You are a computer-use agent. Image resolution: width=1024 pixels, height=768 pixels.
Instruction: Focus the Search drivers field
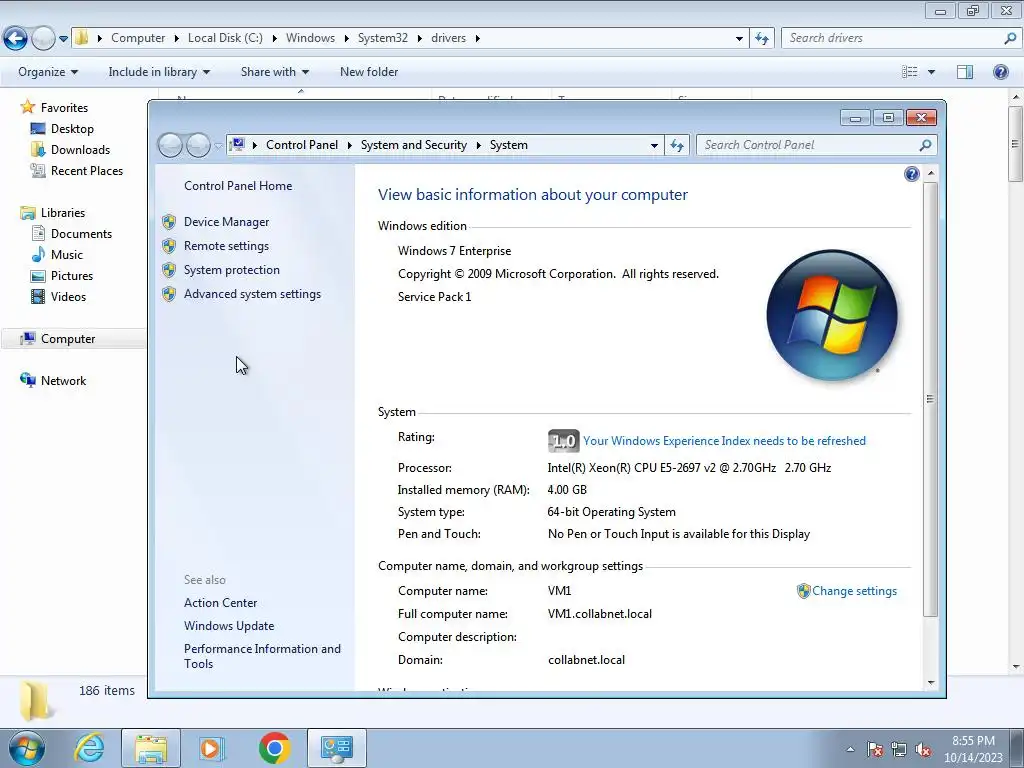point(893,38)
